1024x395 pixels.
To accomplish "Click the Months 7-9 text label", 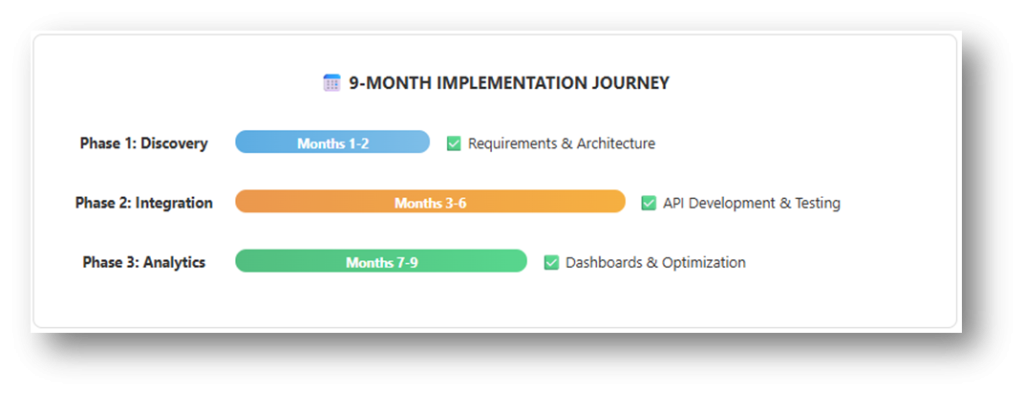I will tap(382, 262).
